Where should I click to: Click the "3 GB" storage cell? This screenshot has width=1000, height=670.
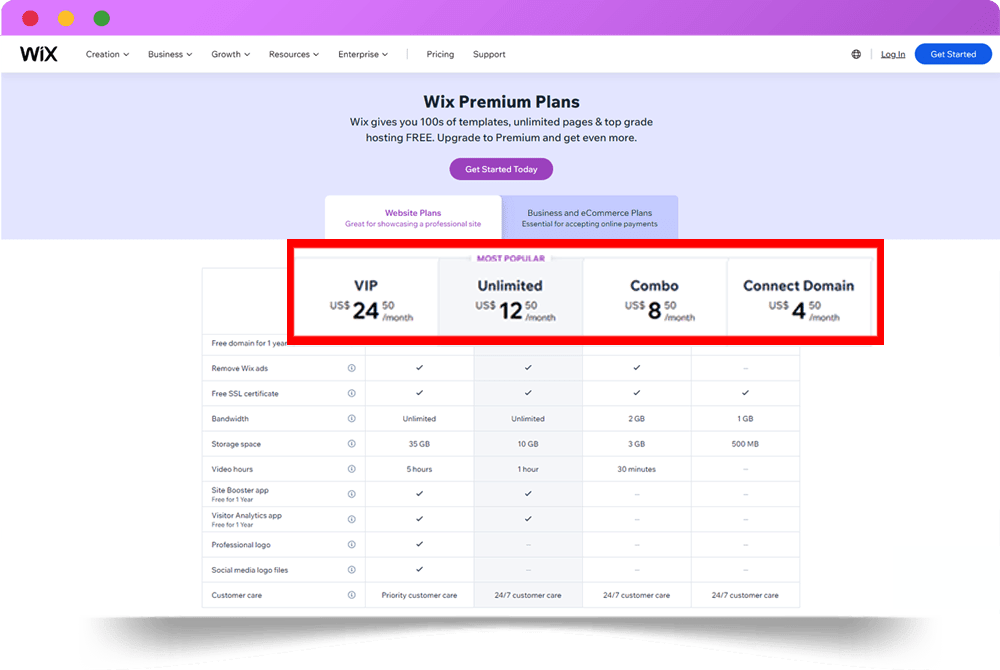tap(636, 444)
